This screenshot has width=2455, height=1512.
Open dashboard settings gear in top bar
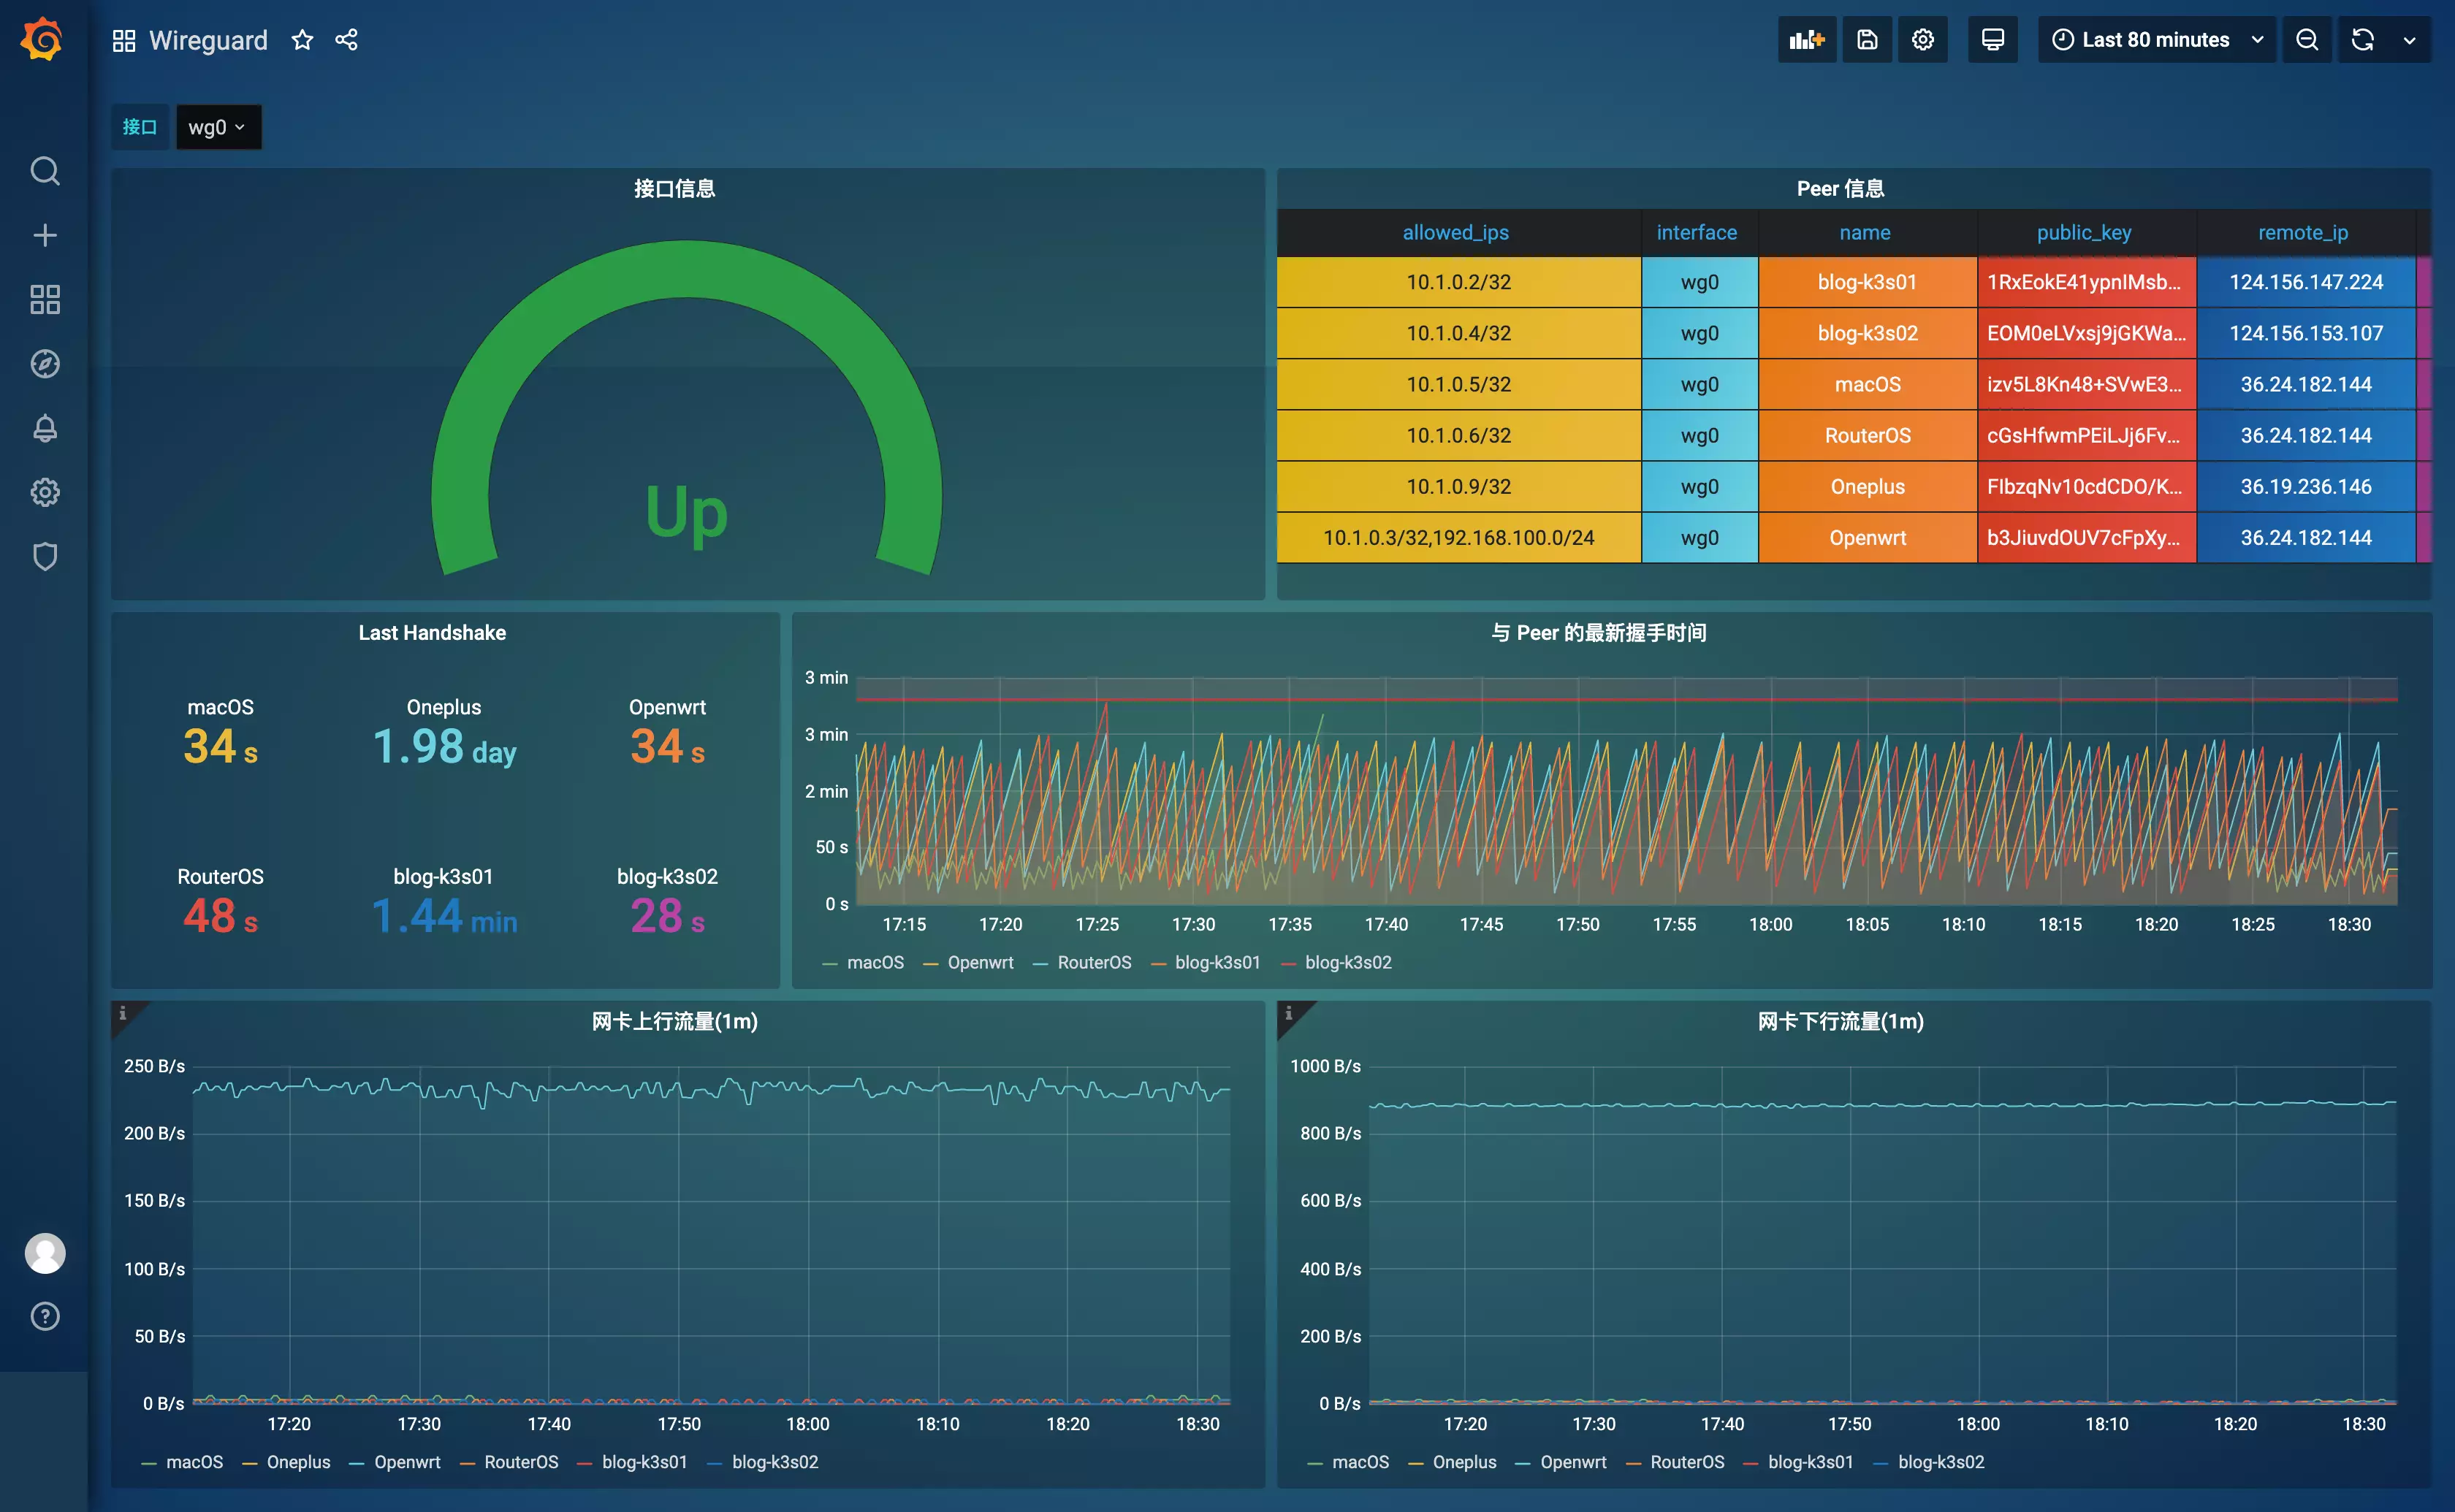tap(1923, 40)
